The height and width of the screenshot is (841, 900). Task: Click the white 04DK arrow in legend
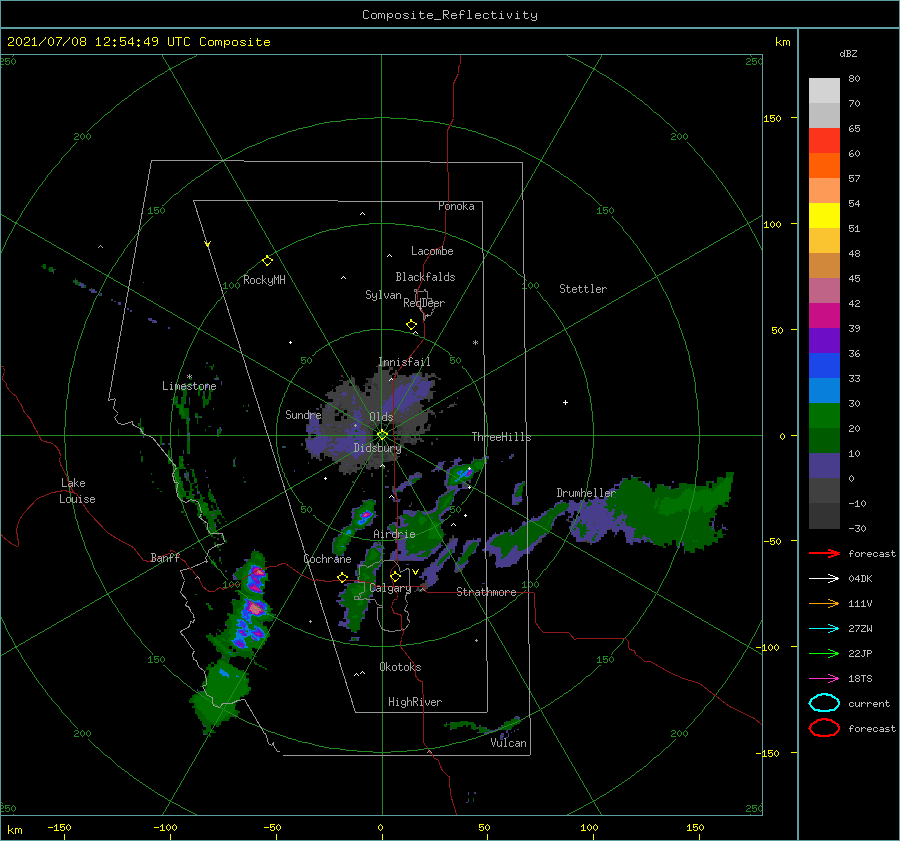pyautogui.click(x=824, y=578)
